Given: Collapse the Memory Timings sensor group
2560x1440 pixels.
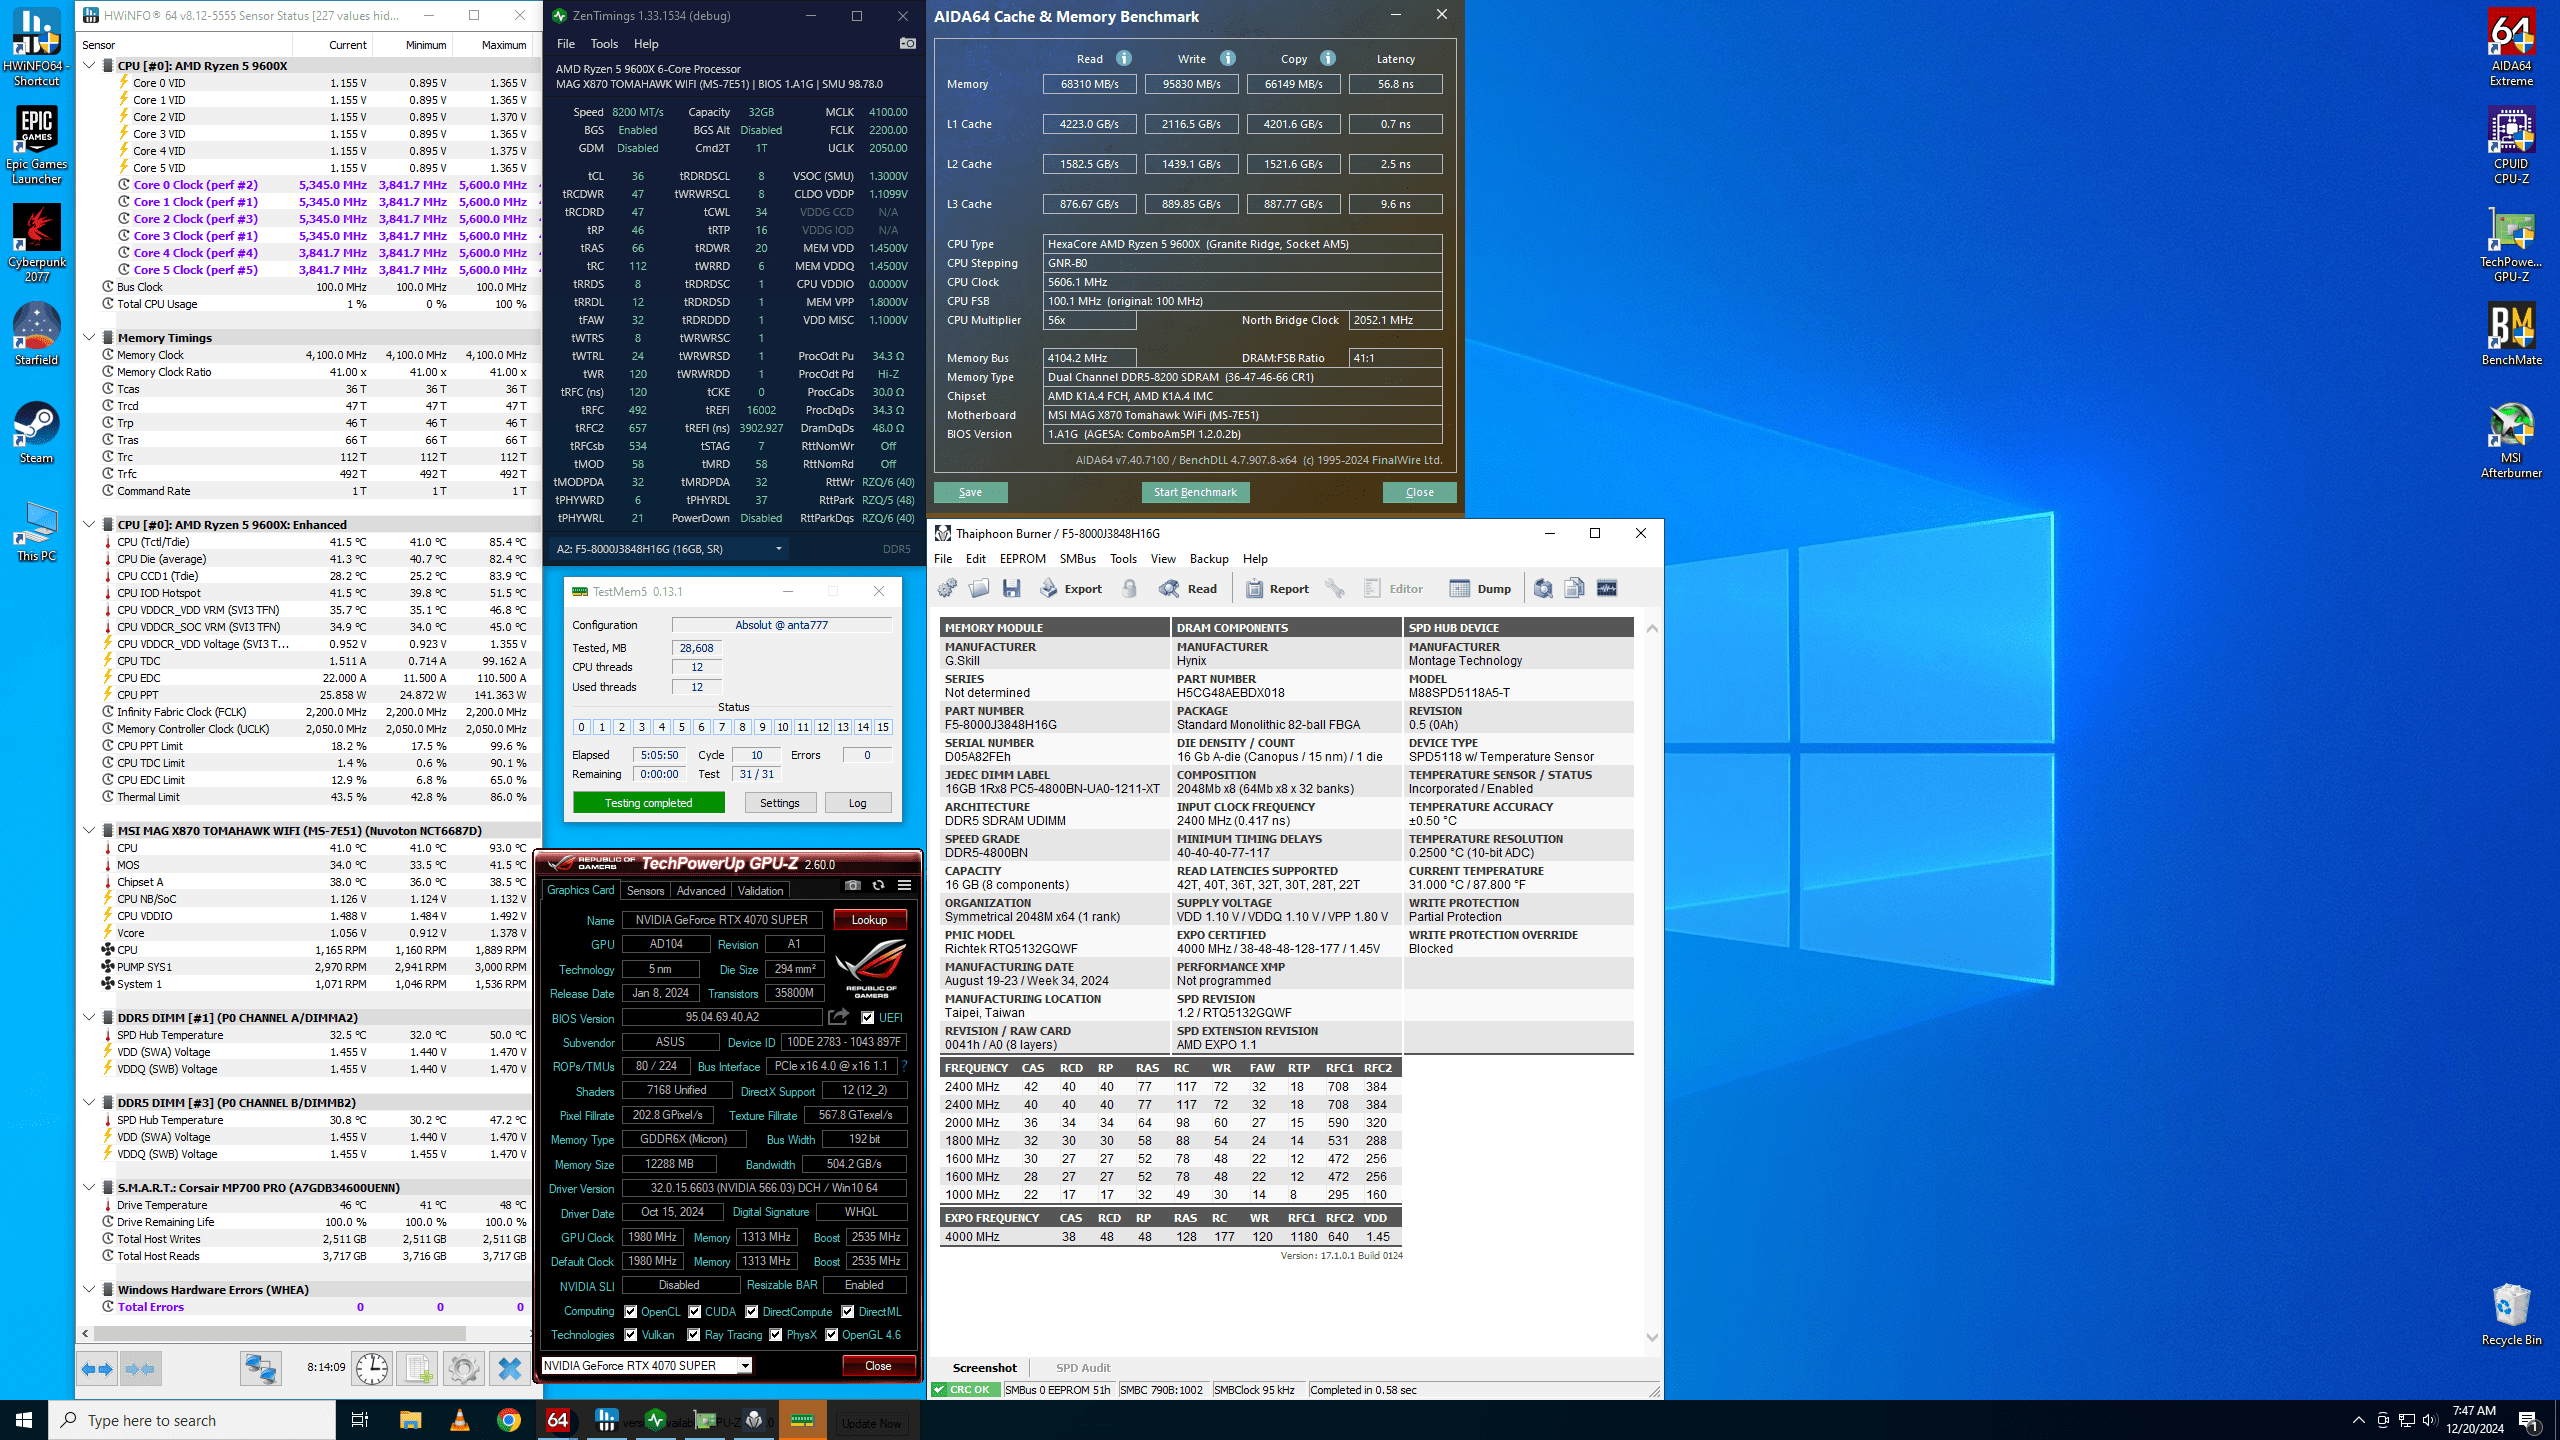Looking at the screenshot, I should point(89,338).
